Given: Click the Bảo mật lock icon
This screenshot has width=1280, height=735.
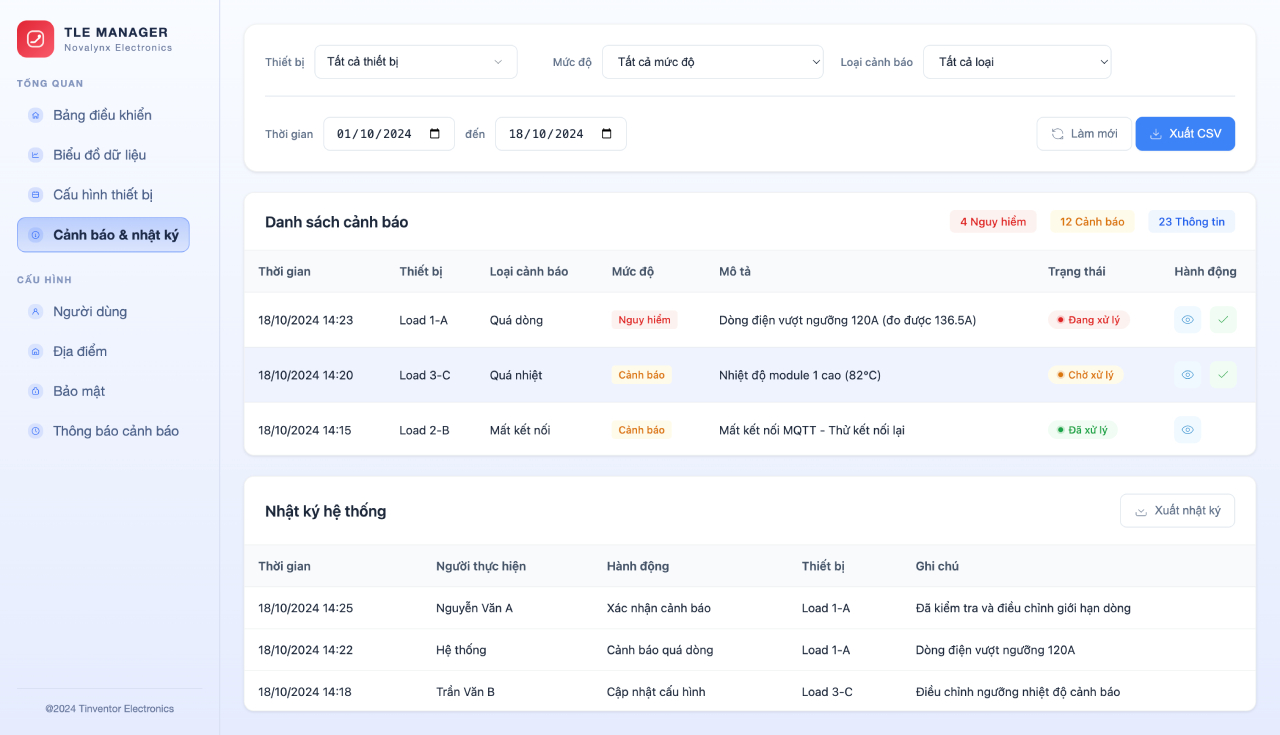Looking at the screenshot, I should (35, 391).
